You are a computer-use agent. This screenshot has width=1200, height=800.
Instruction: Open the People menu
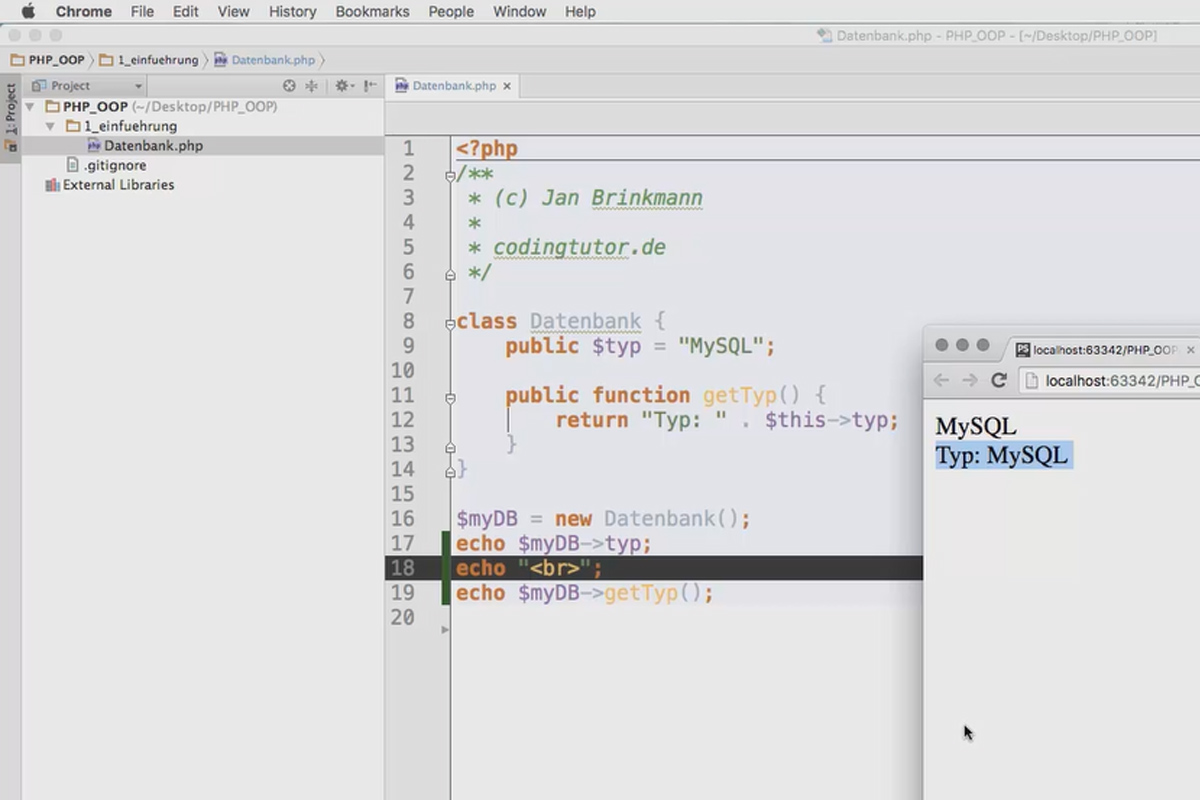click(x=451, y=12)
